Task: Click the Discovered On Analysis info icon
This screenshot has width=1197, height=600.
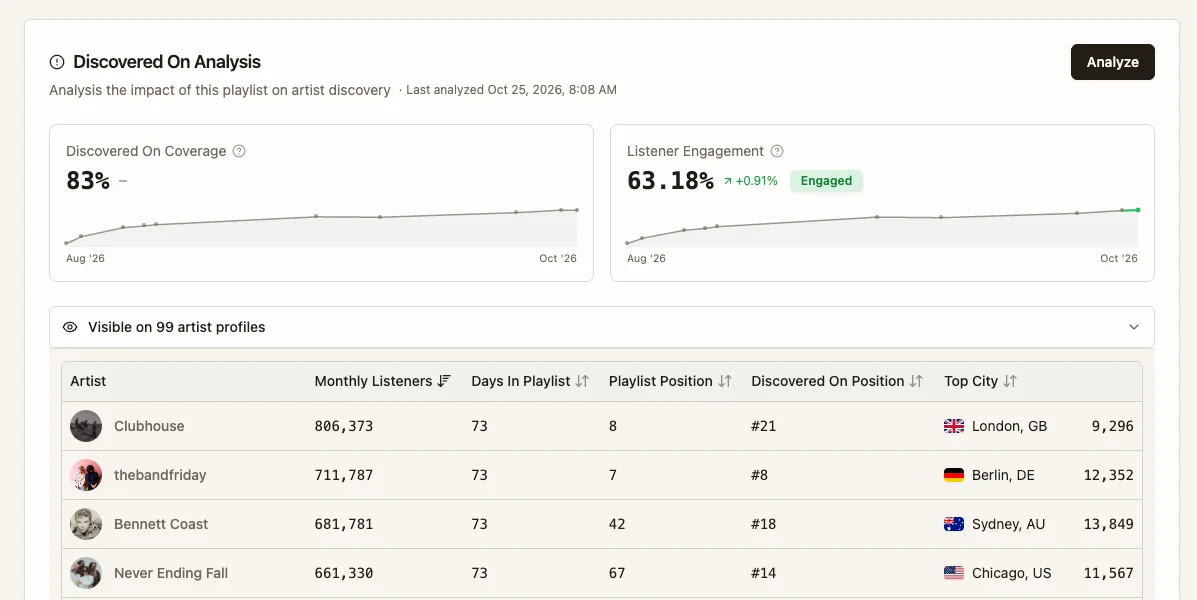Action: (56, 62)
